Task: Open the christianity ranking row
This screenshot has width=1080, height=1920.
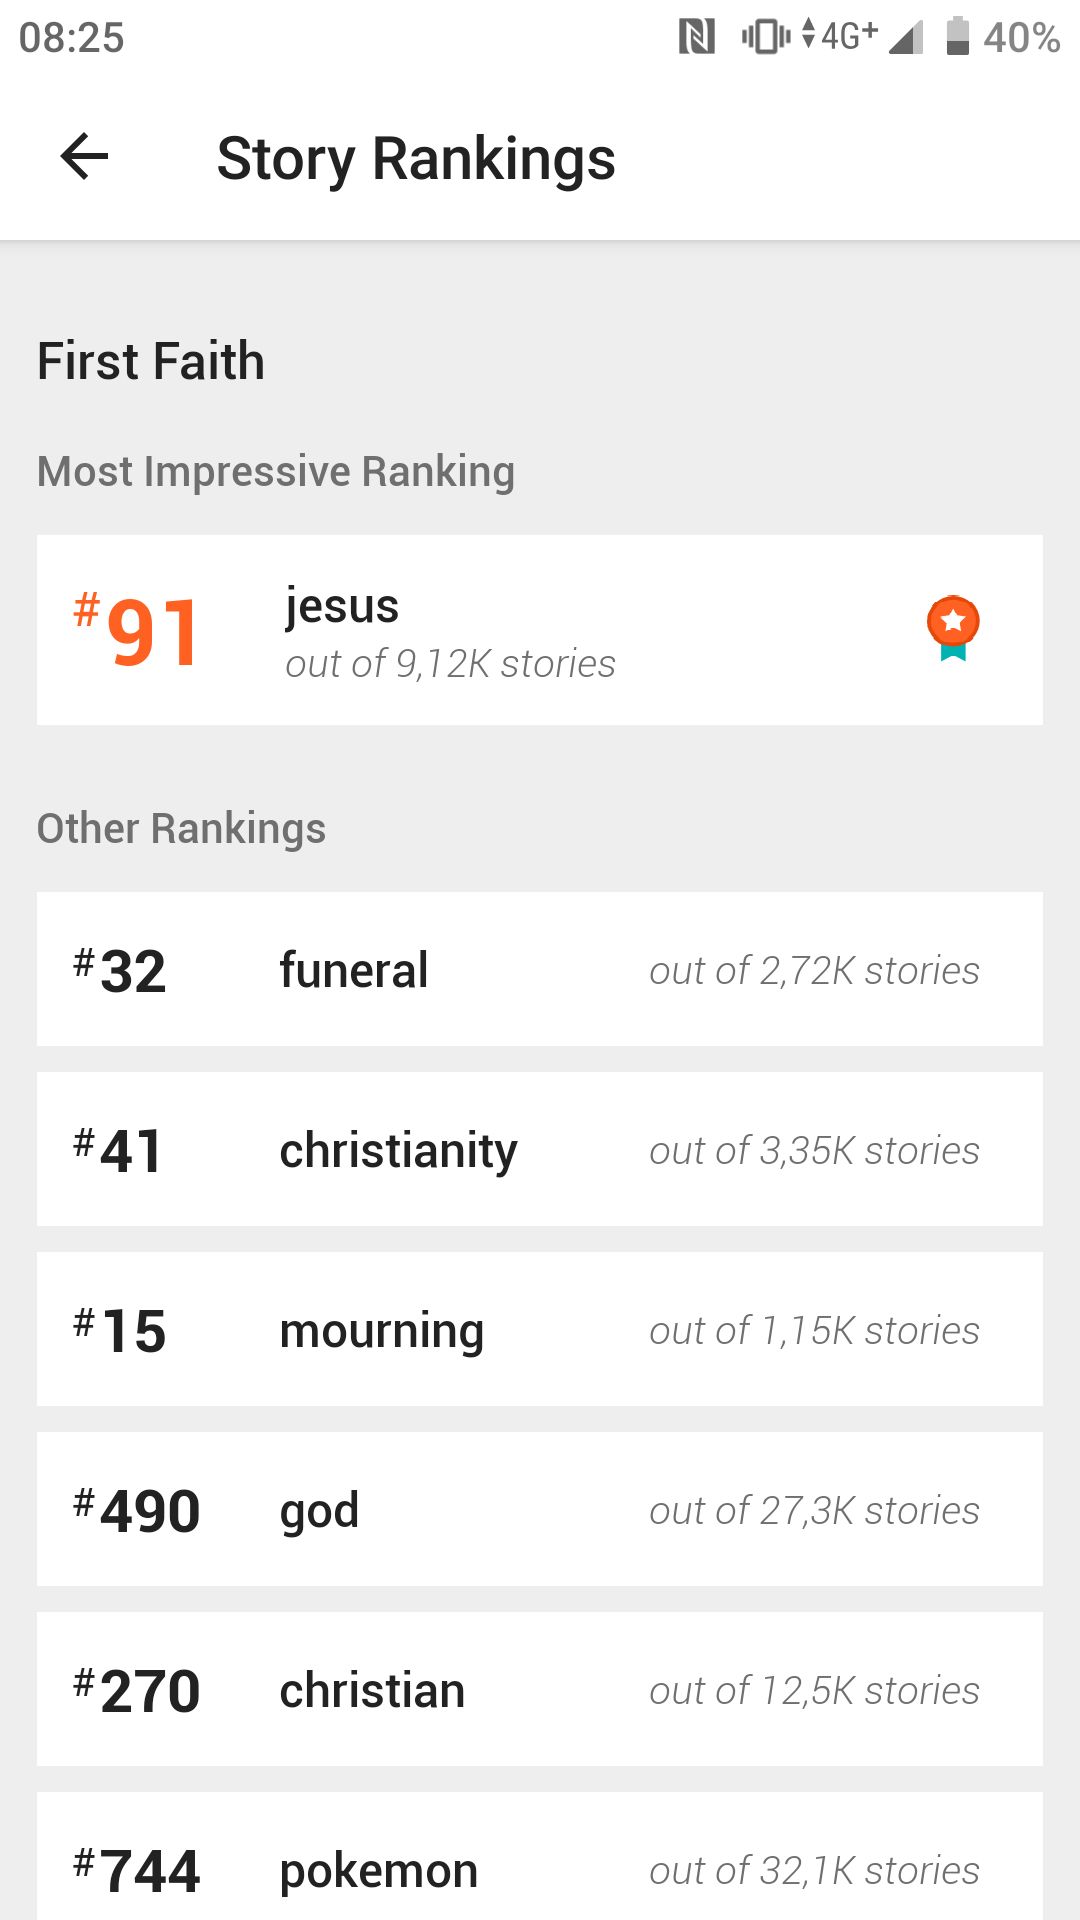Action: [540, 1149]
